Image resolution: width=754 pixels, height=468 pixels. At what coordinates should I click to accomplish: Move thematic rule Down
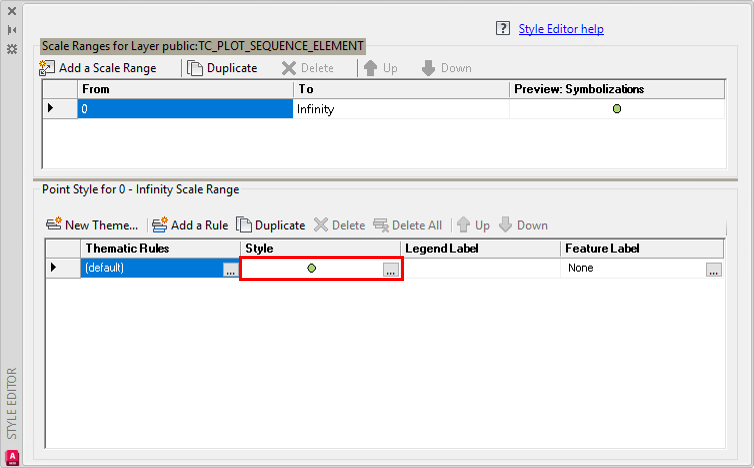point(523,225)
